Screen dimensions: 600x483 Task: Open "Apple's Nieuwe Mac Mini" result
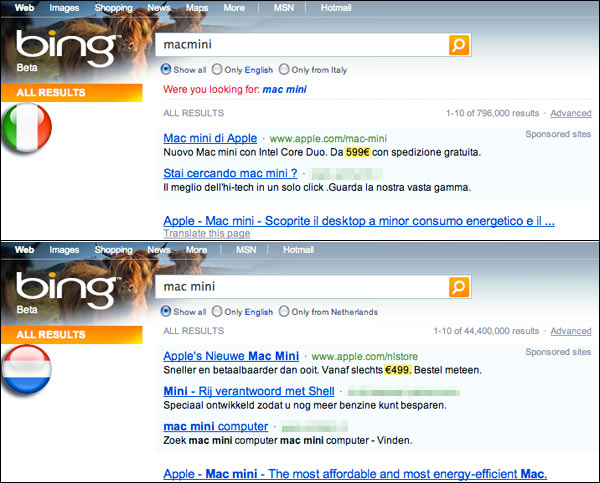(232, 354)
